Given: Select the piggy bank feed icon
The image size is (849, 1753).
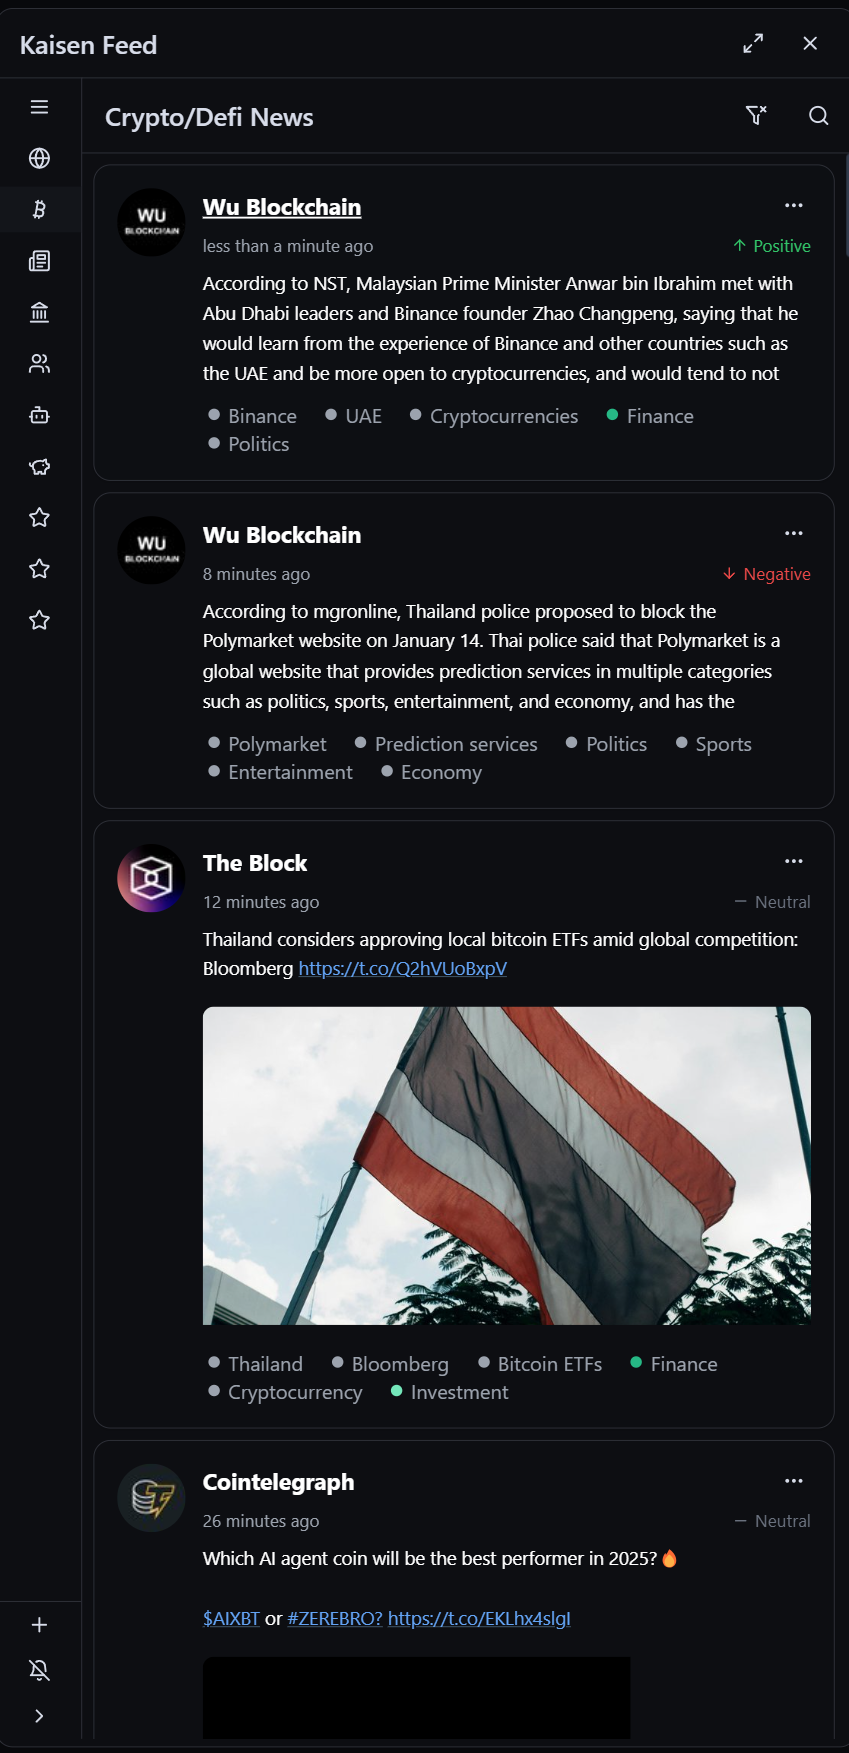Looking at the screenshot, I should pyautogui.click(x=39, y=466).
